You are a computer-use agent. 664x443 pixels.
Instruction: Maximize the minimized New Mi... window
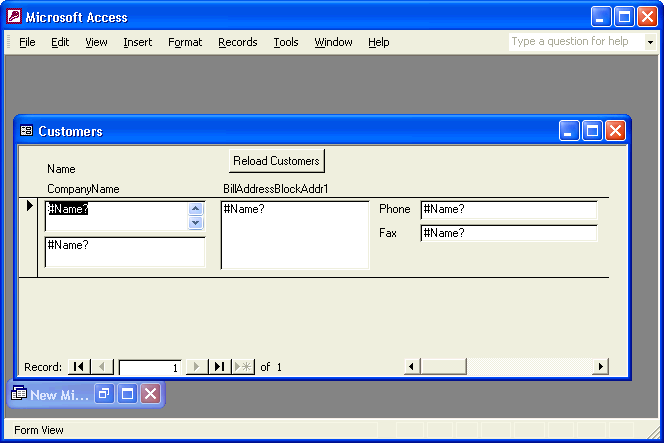click(x=127, y=394)
